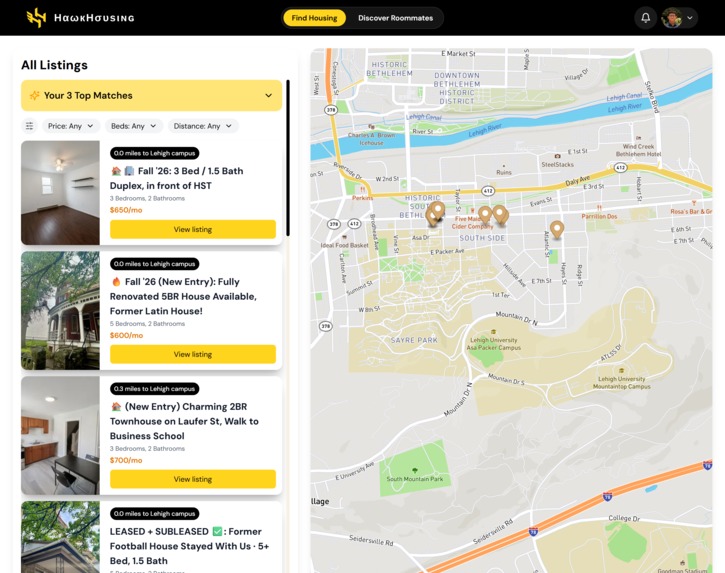Click the HawkHousing logo
Image resolution: width=725 pixels, height=573 pixels.
80,18
